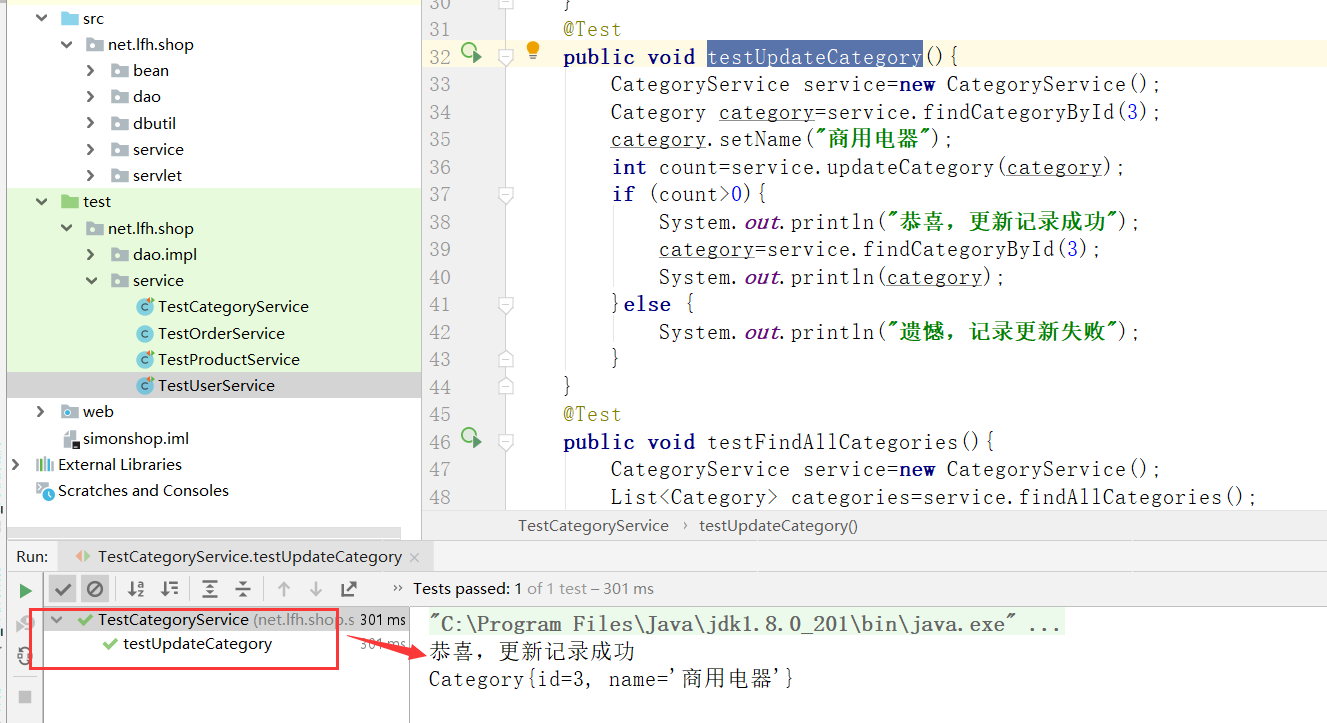The width and height of the screenshot is (1327, 723).
Task: Expand External Libraries node
Action: pyautogui.click(x=15, y=465)
